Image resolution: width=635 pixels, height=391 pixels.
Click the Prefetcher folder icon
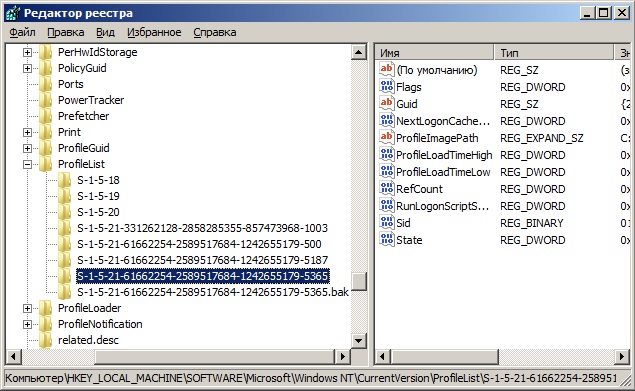(46, 116)
